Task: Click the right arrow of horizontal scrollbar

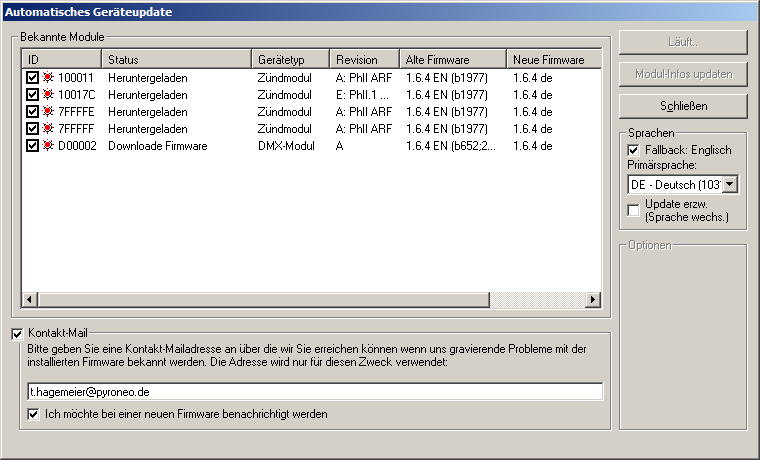Action: tap(593, 300)
